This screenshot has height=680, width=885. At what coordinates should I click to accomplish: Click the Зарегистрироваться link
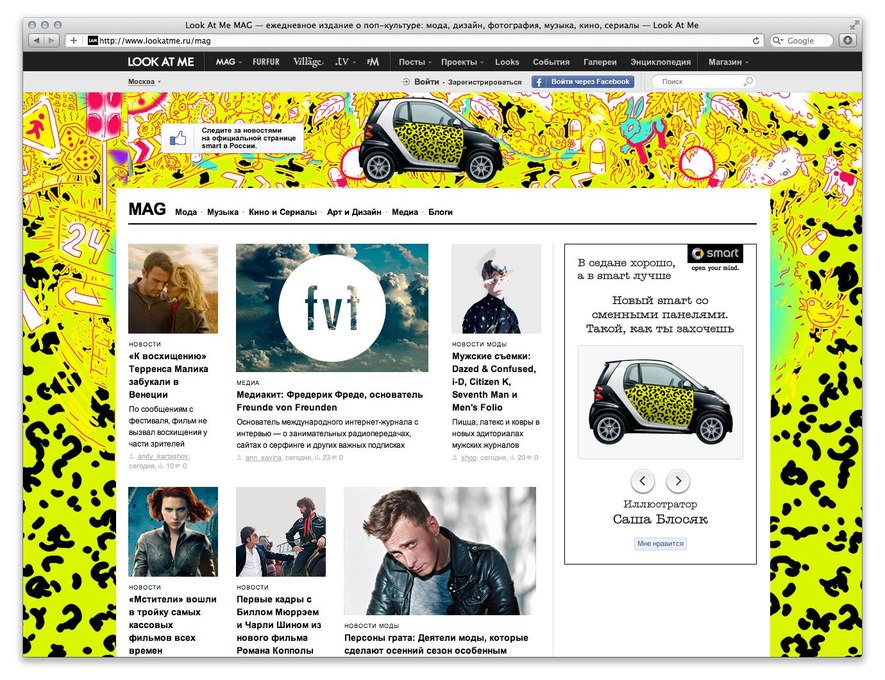[485, 82]
